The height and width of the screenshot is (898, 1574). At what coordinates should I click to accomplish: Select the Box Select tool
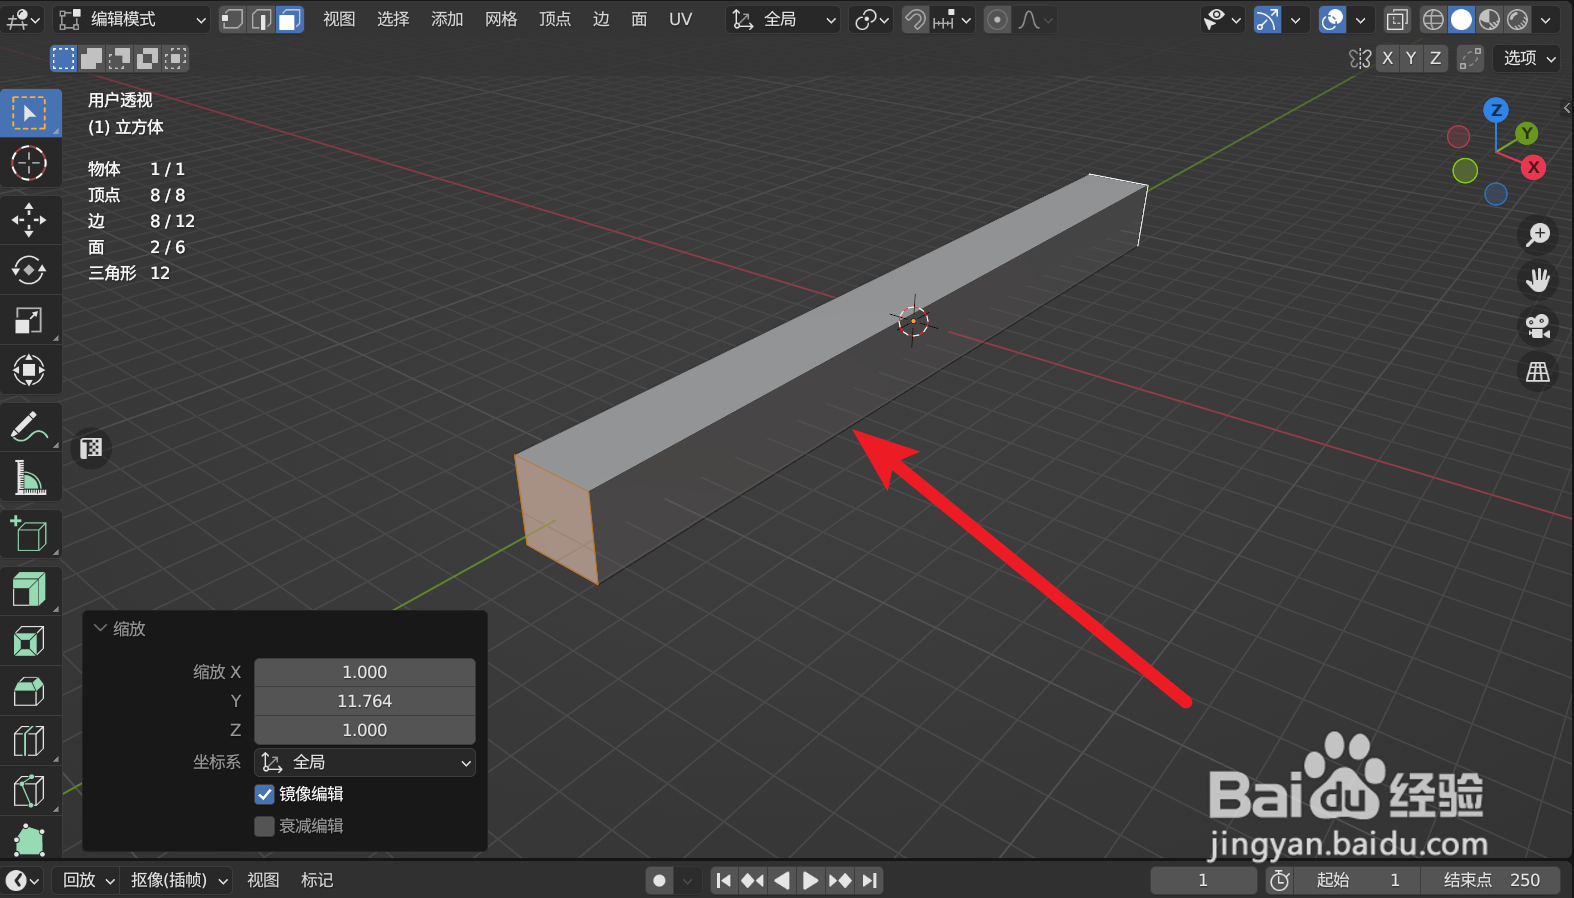pos(30,114)
